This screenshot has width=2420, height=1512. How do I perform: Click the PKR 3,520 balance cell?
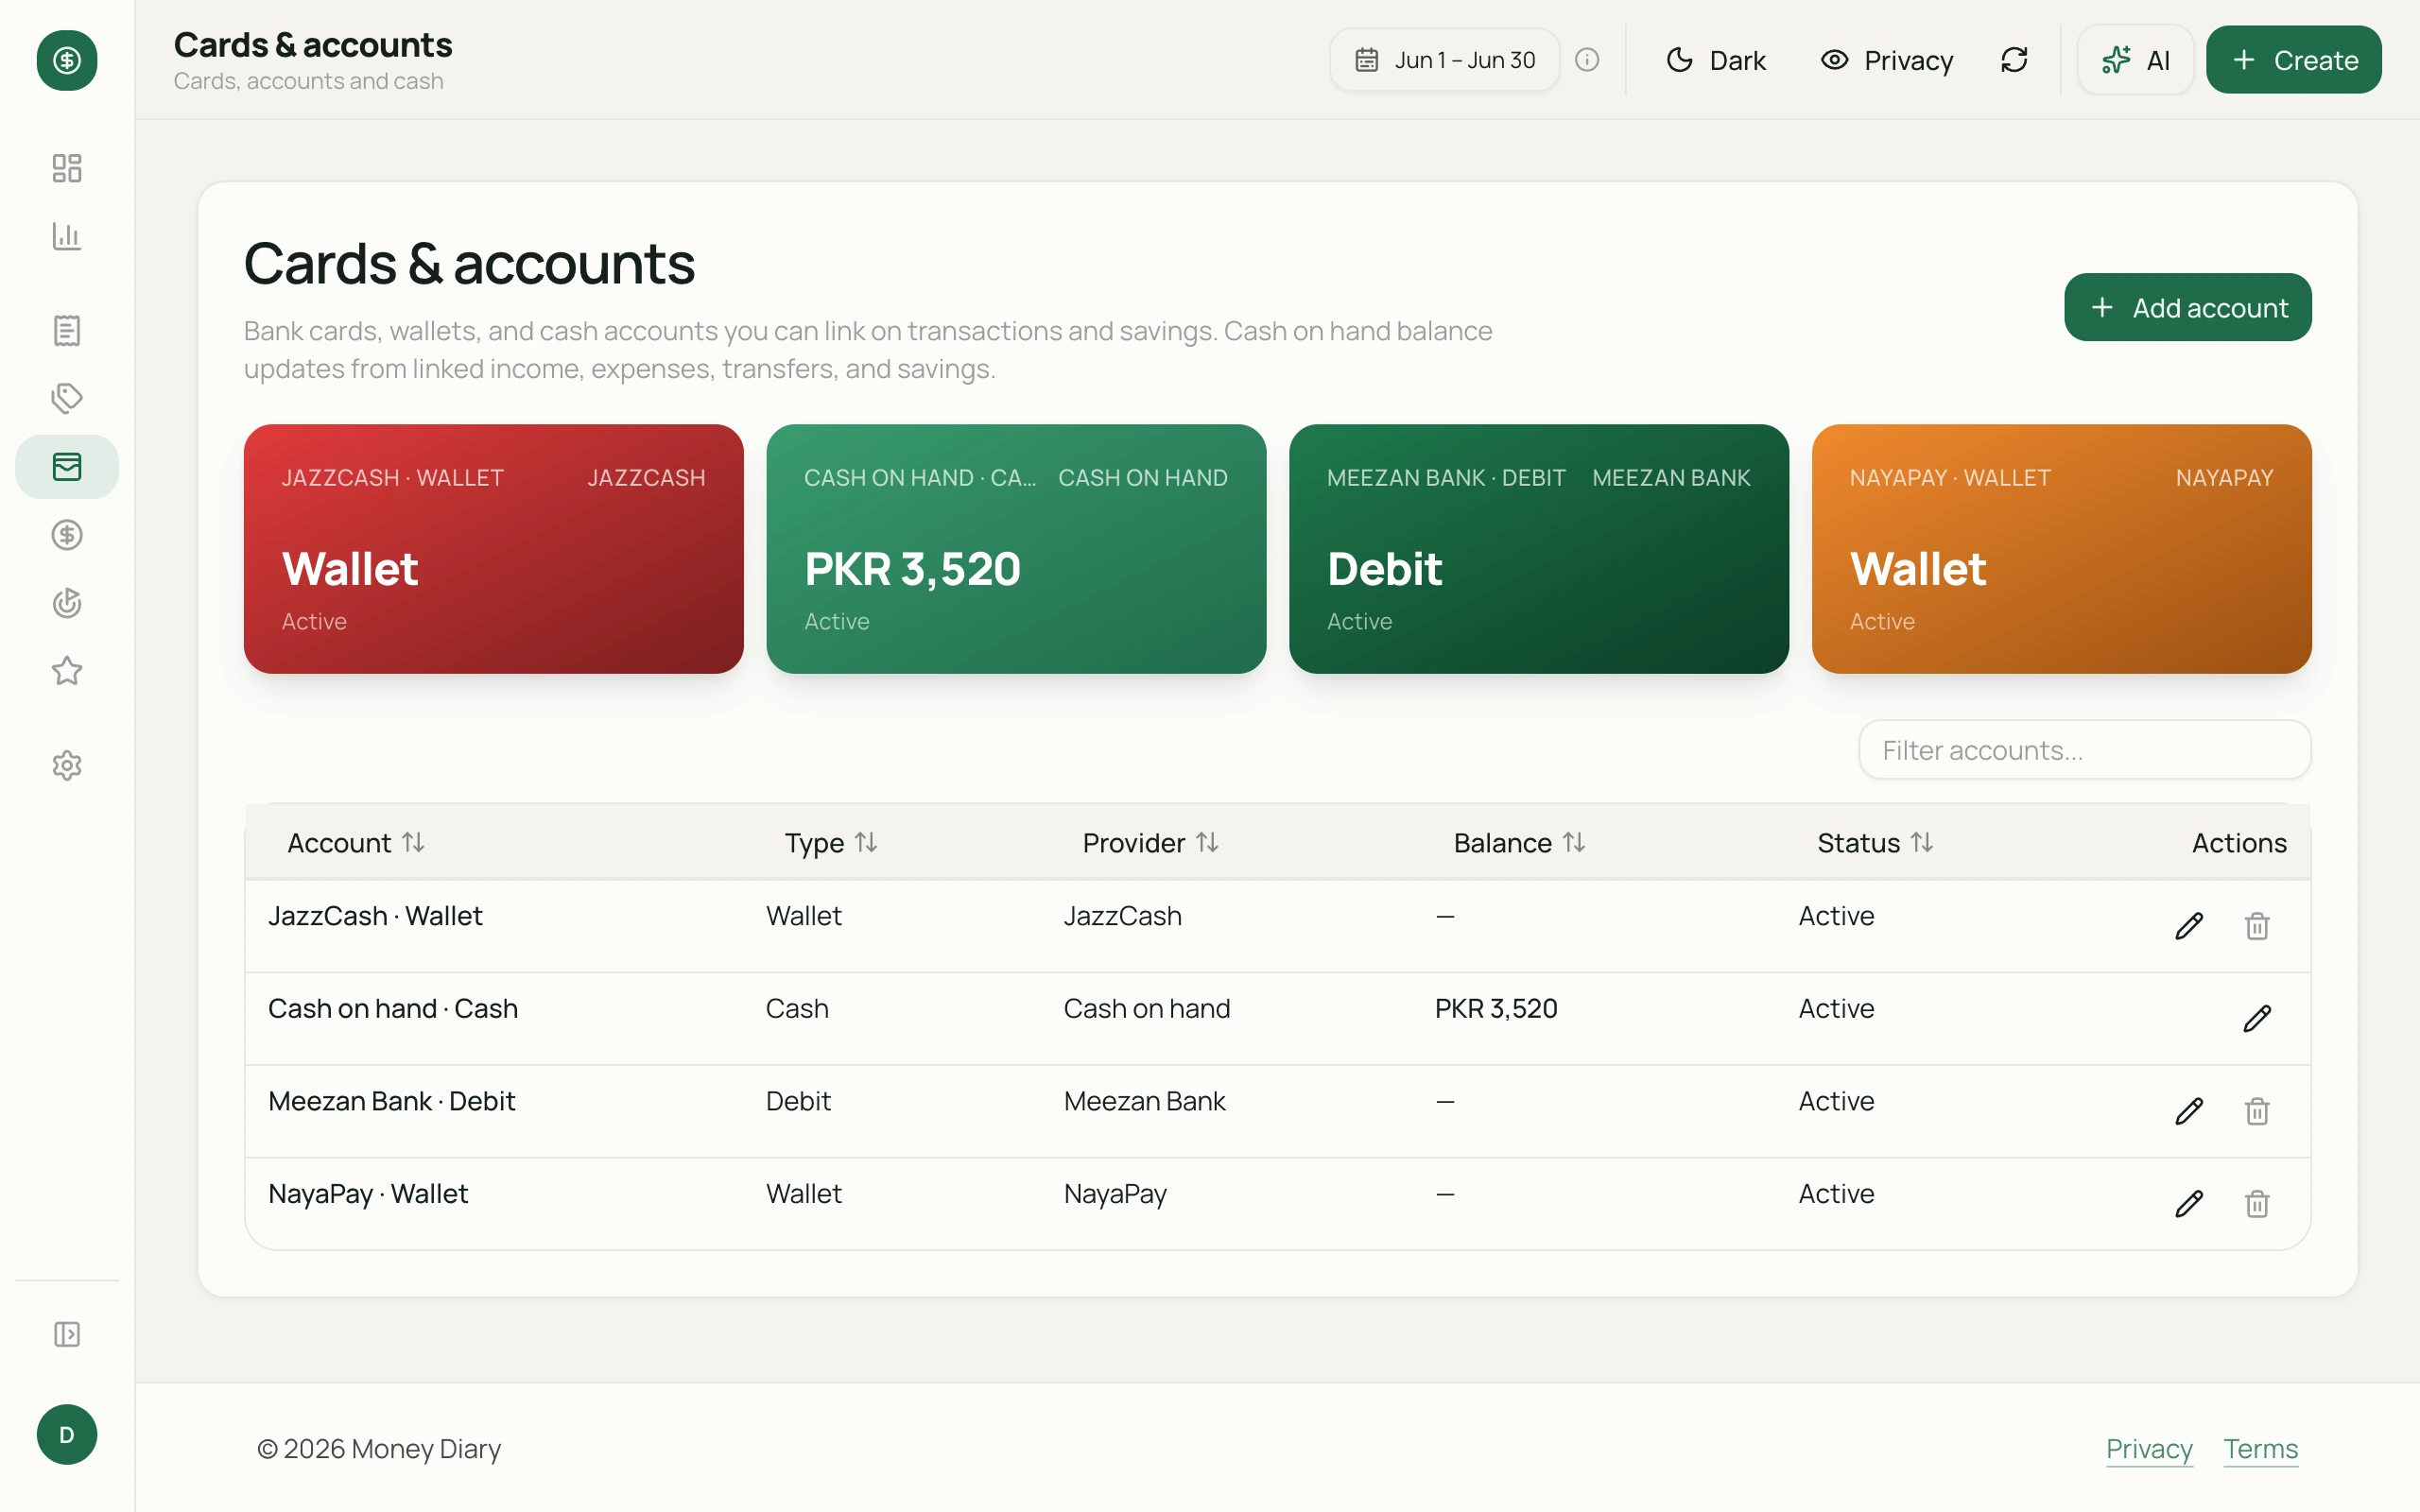[x=1496, y=1009]
